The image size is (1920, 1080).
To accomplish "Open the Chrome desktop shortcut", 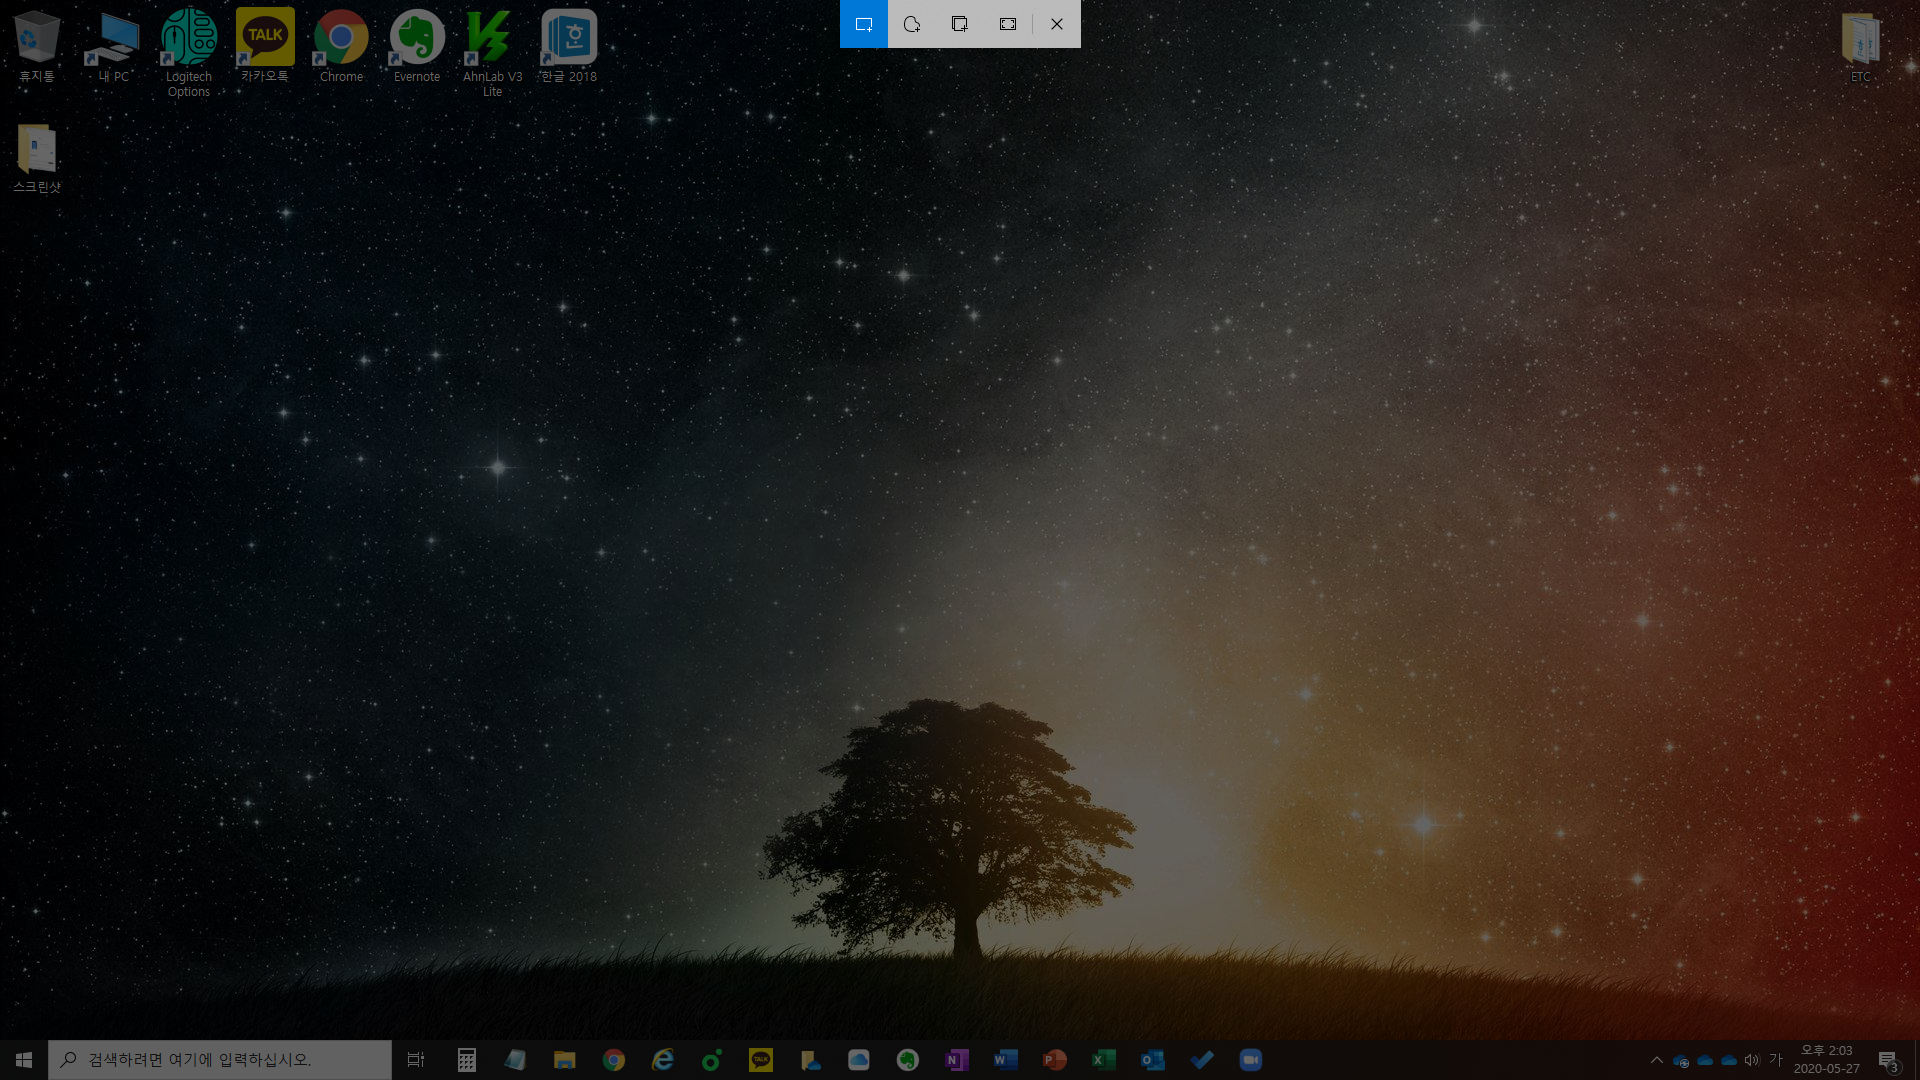I will (x=341, y=46).
